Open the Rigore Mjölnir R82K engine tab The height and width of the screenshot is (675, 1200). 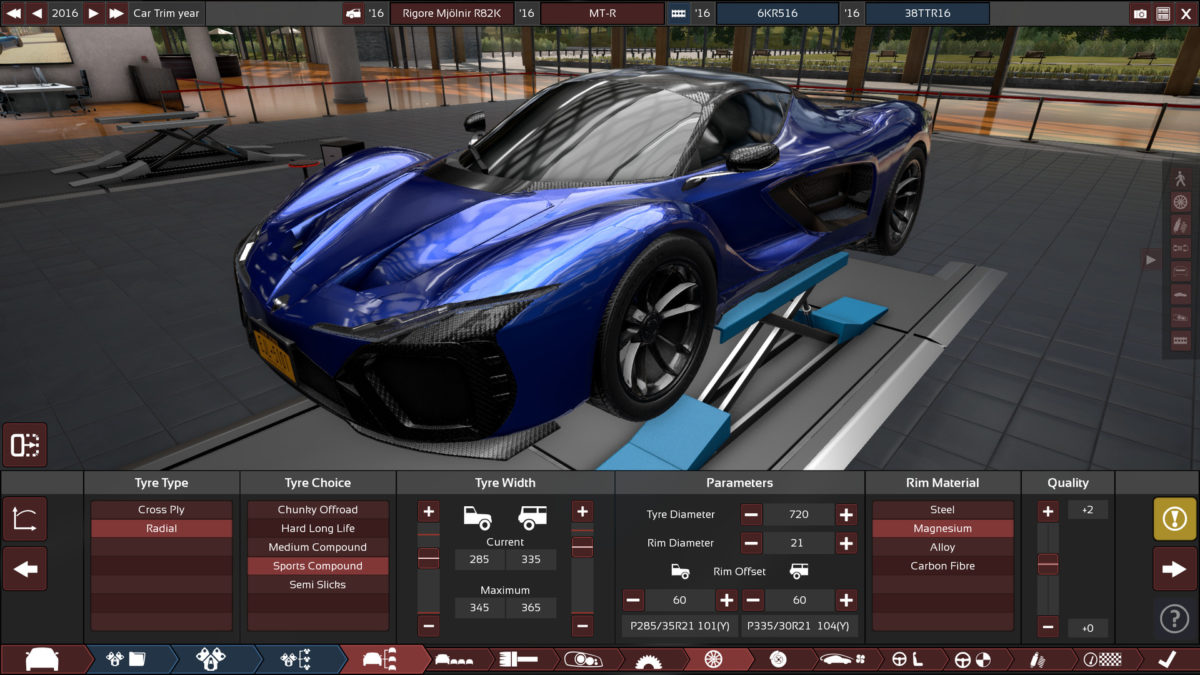(x=453, y=14)
